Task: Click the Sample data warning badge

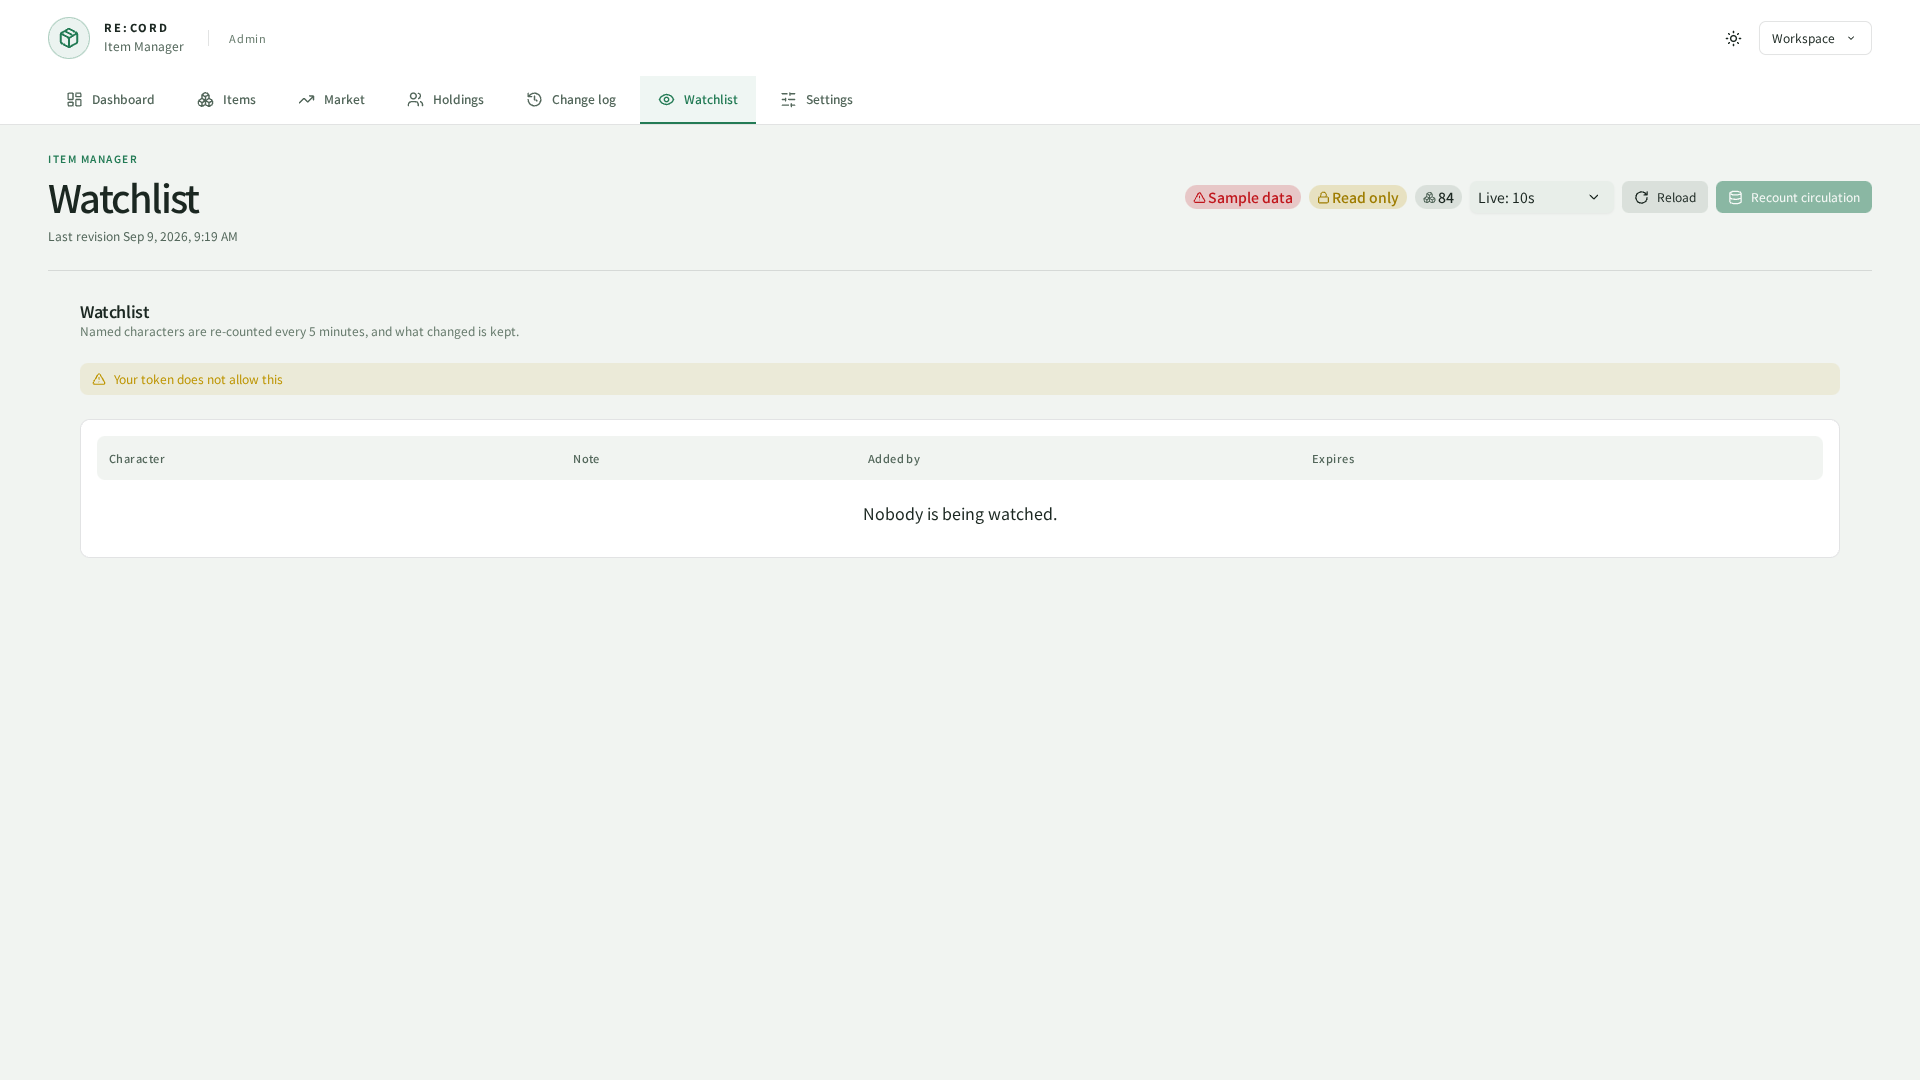Action: click(x=1243, y=197)
